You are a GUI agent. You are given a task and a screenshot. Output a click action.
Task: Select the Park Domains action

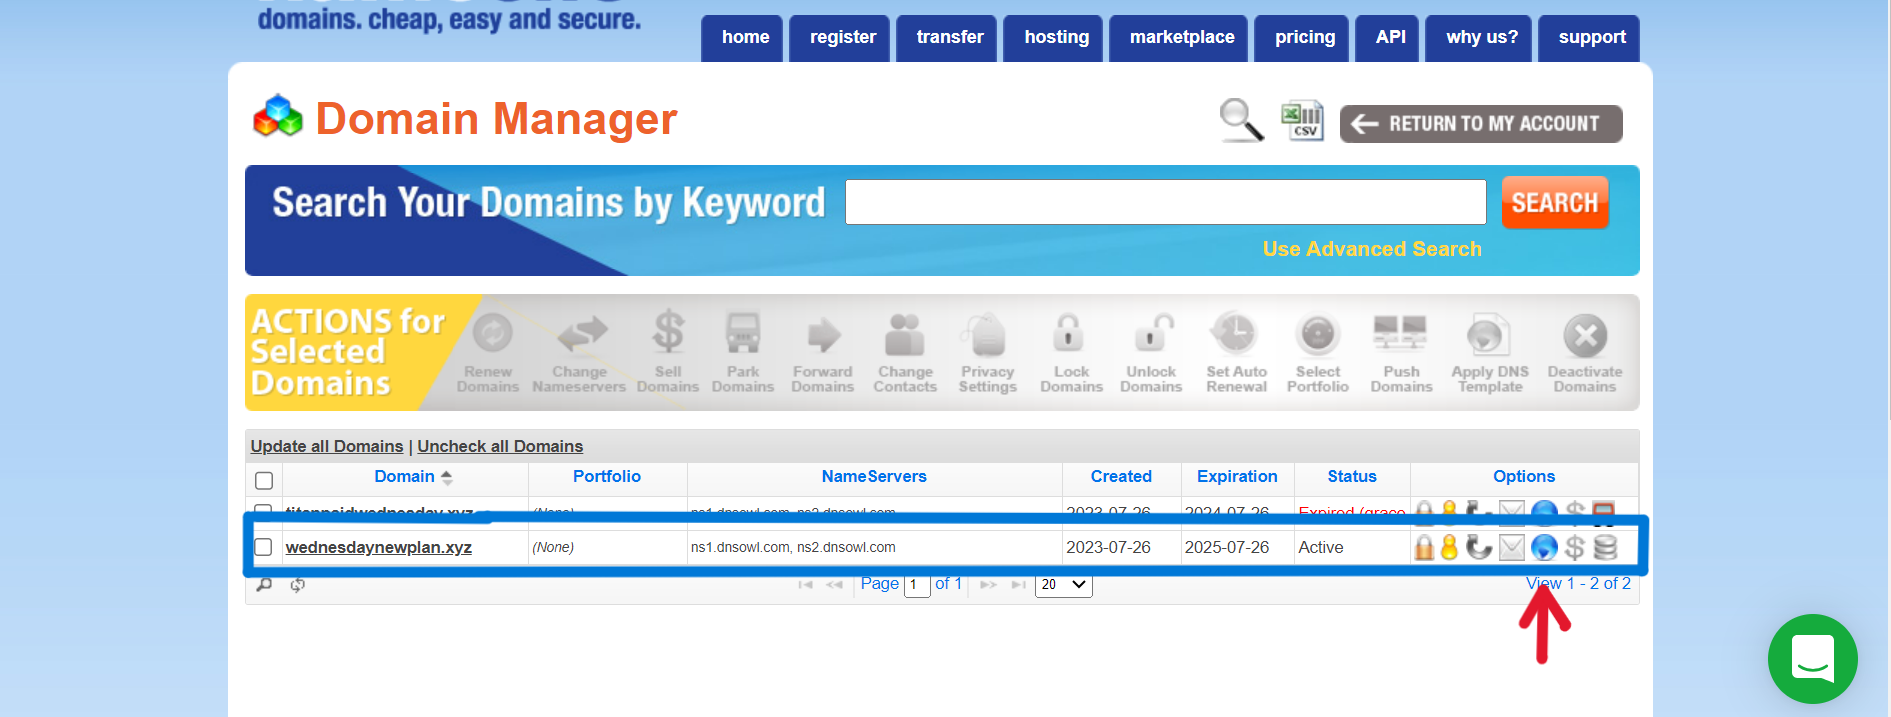click(743, 352)
